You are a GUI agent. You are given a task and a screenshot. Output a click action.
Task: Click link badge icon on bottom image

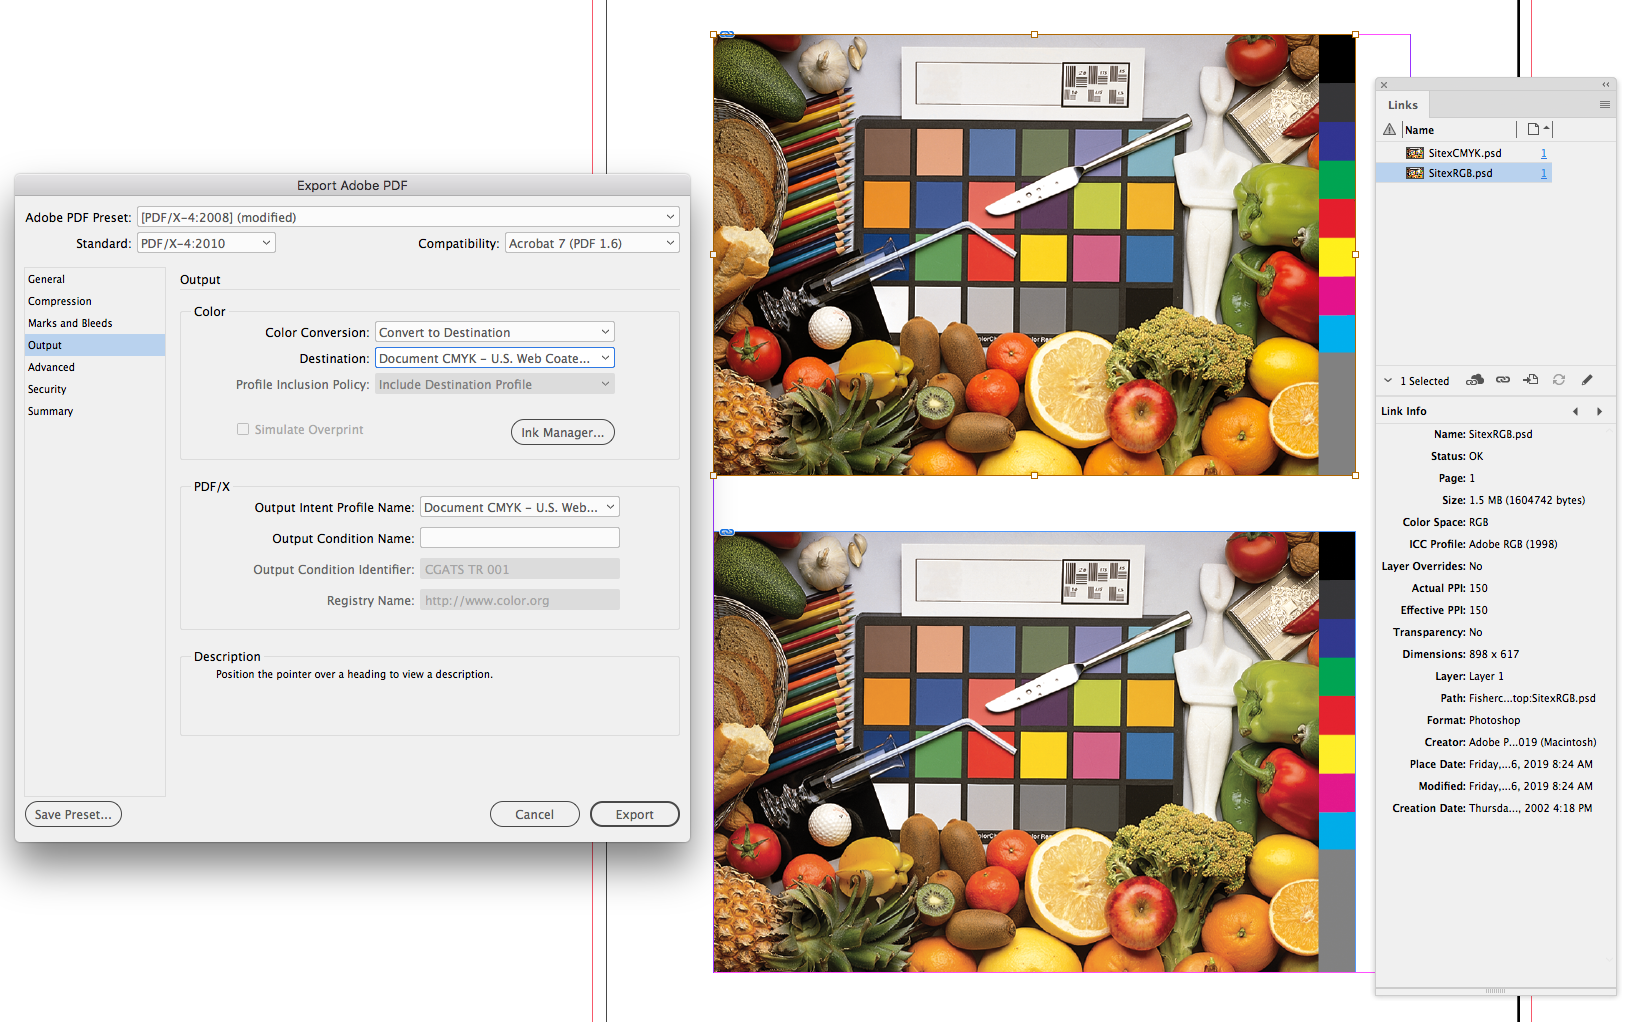point(727,532)
